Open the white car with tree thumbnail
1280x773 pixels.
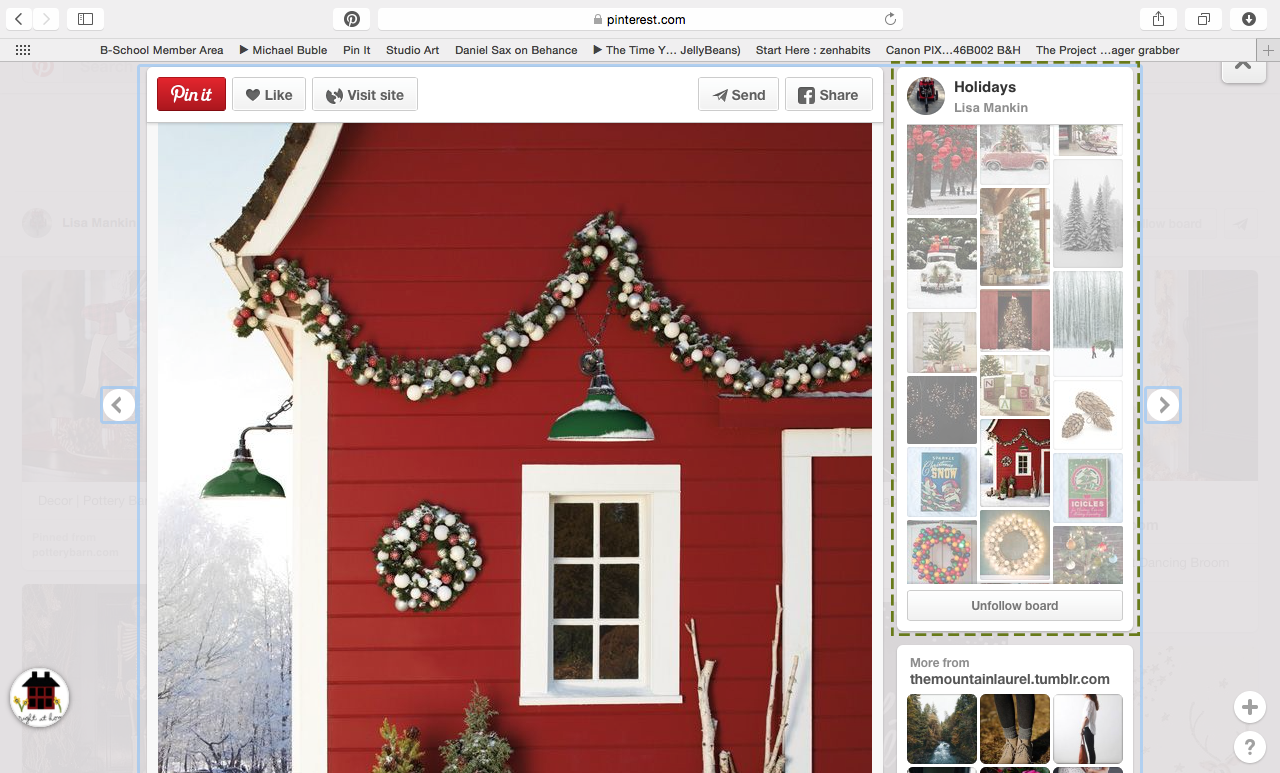(942, 263)
